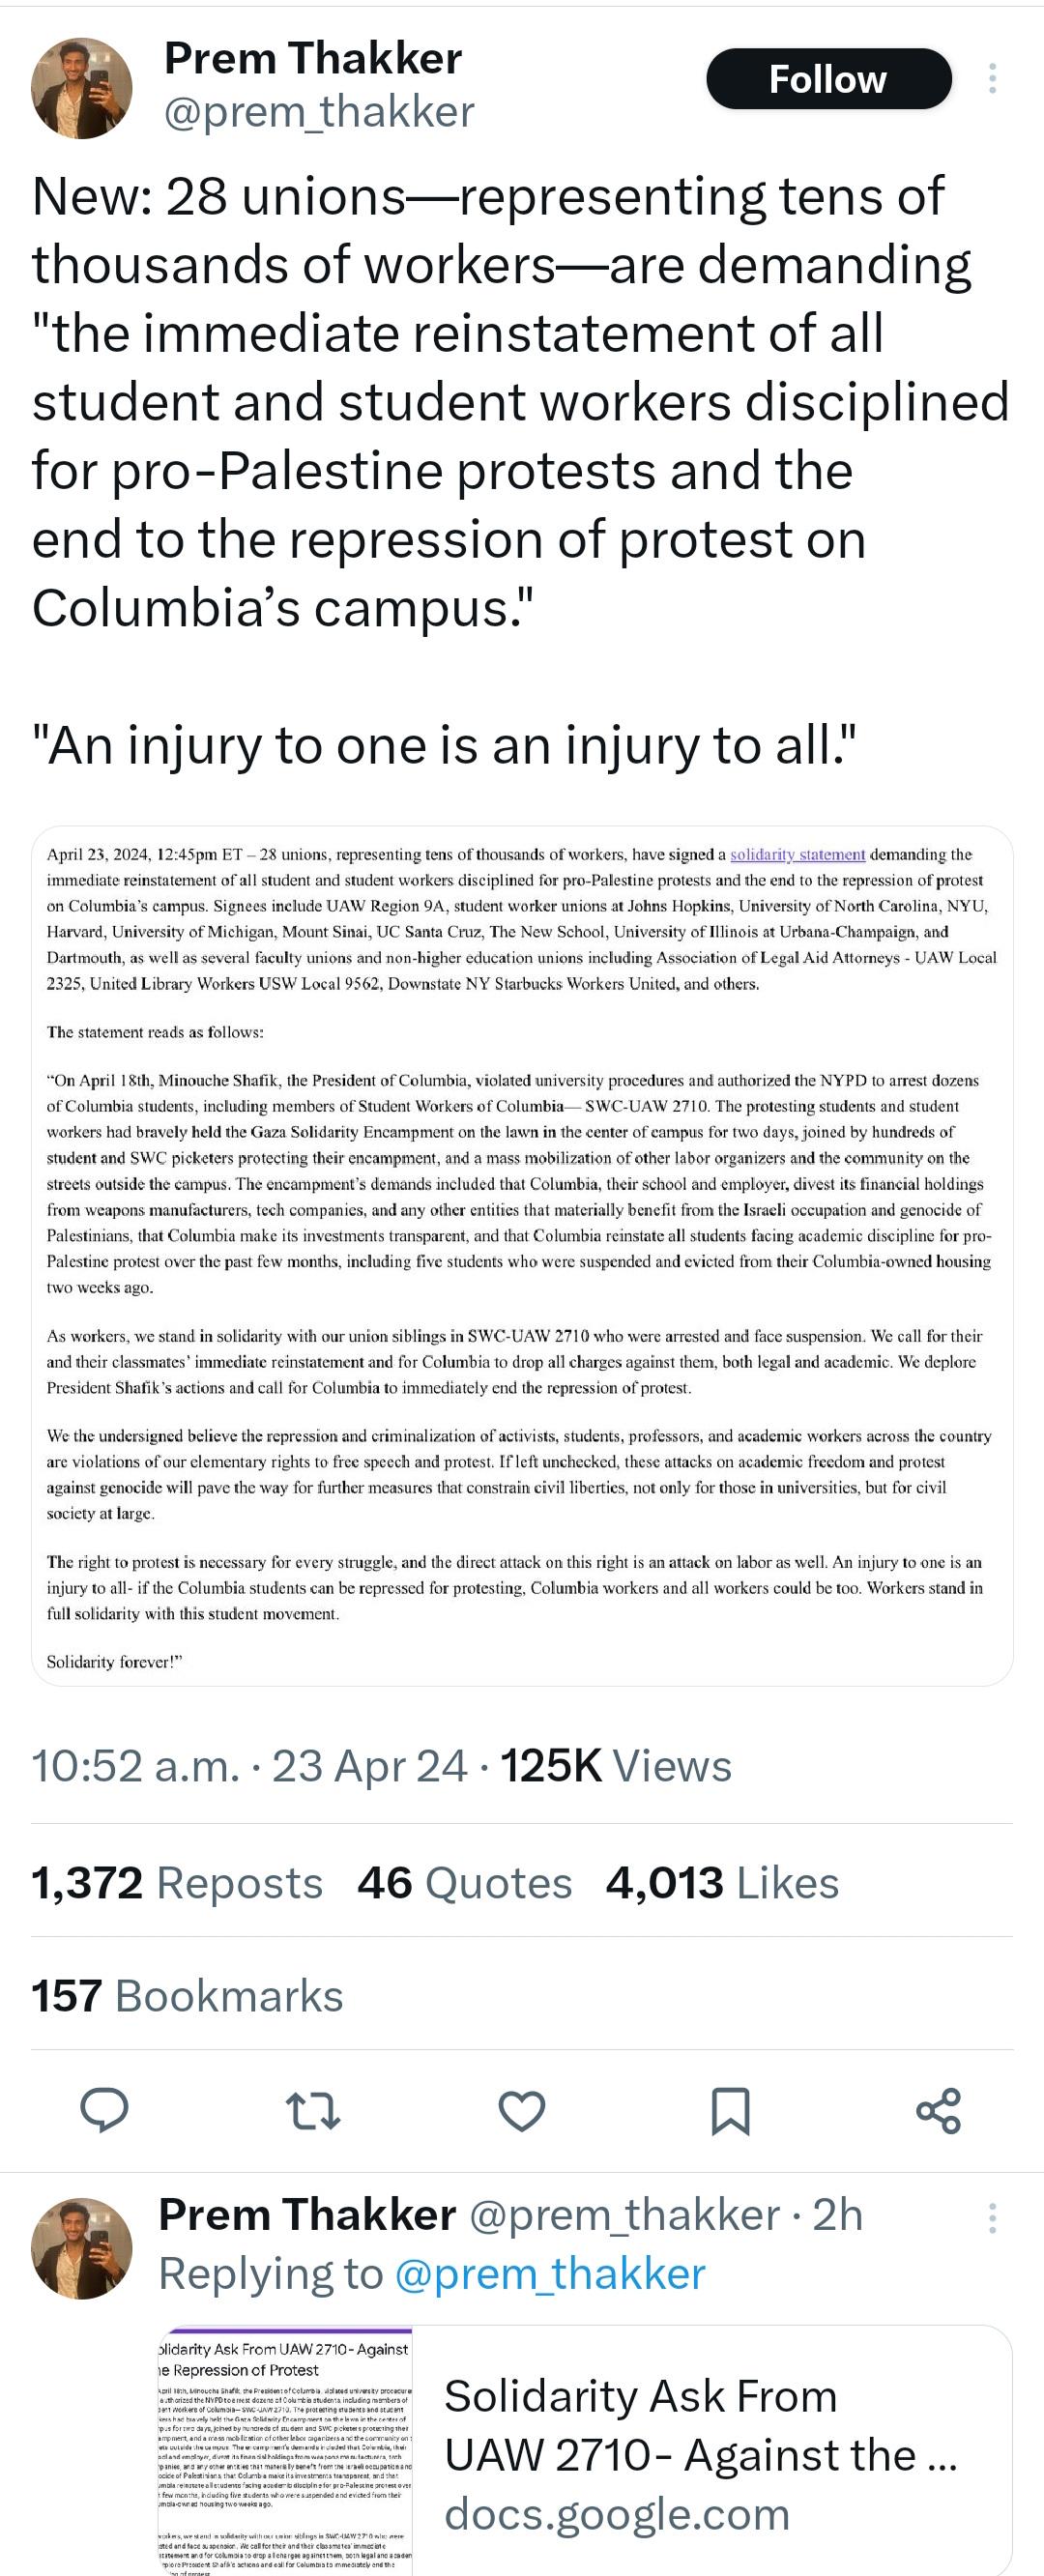The image size is (1044, 2576).
Task: Follow Prem Thakker
Action: click(828, 79)
